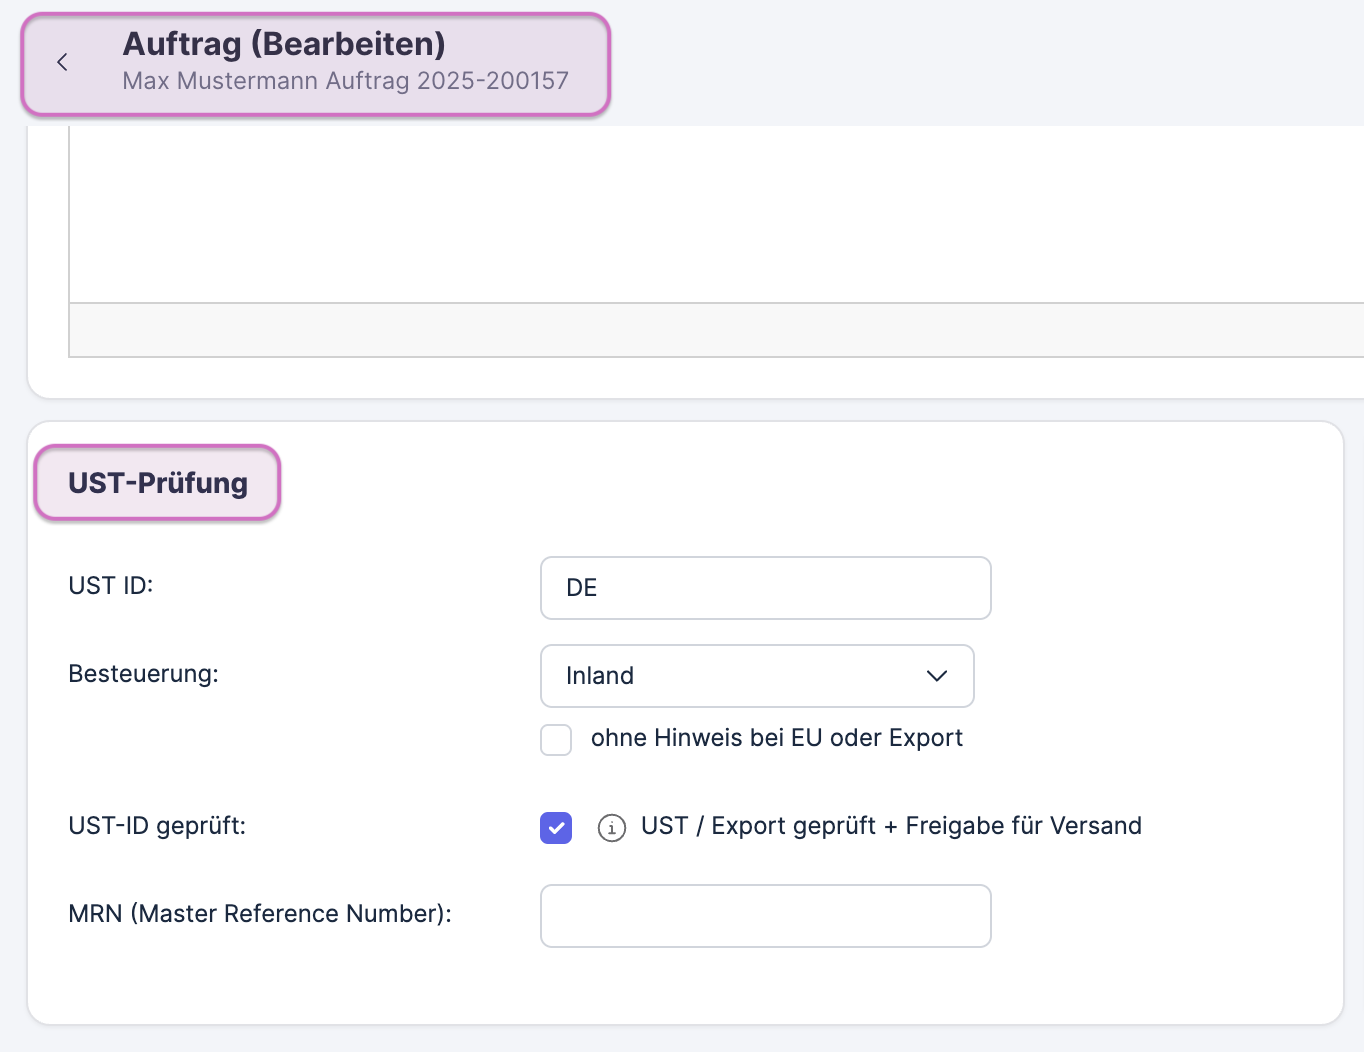This screenshot has width=1364, height=1052.
Task: Click into the MRN input field
Action: 765,916
